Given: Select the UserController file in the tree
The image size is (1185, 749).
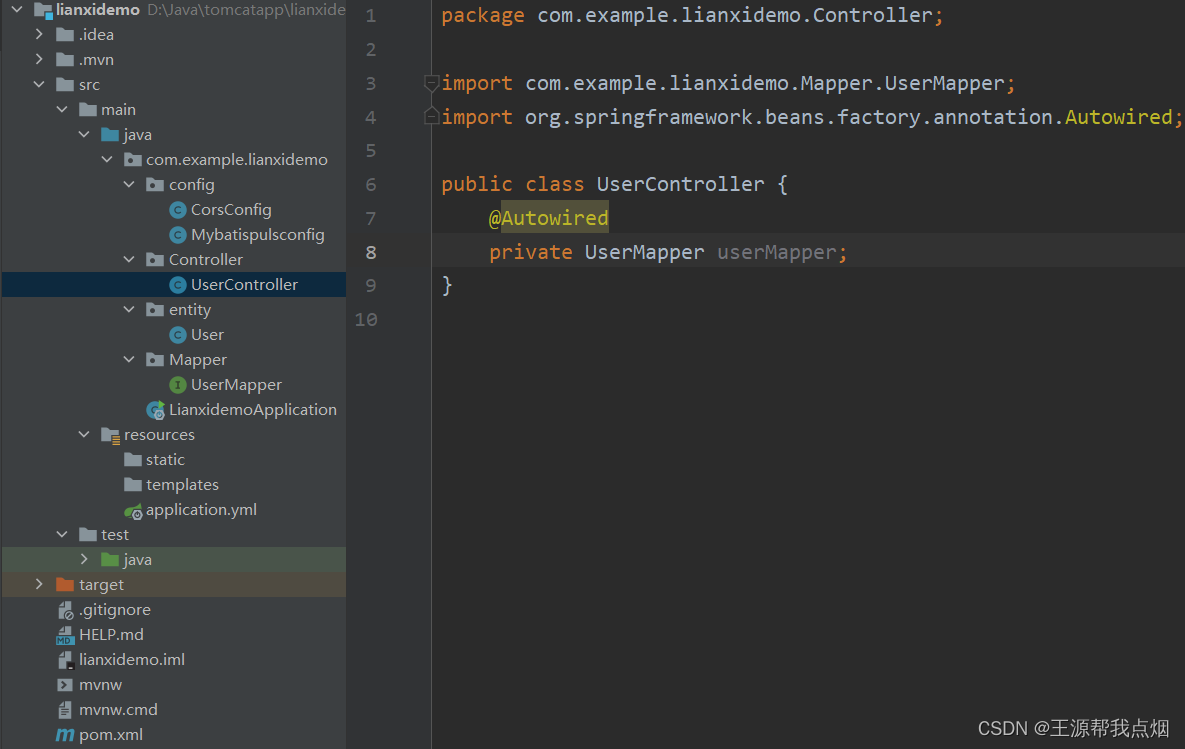Looking at the screenshot, I should pyautogui.click(x=244, y=284).
